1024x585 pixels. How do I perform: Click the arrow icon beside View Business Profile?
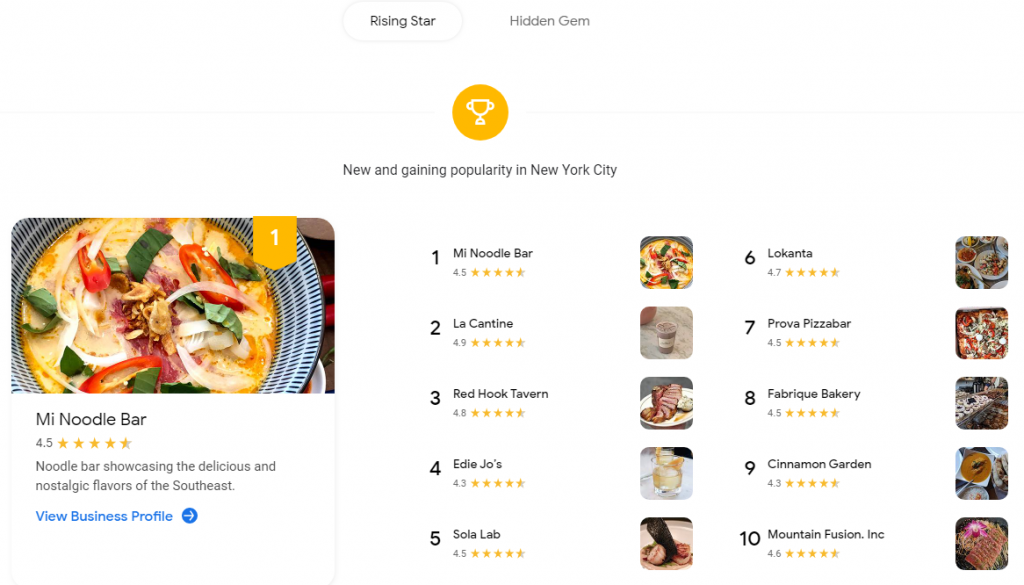189,516
